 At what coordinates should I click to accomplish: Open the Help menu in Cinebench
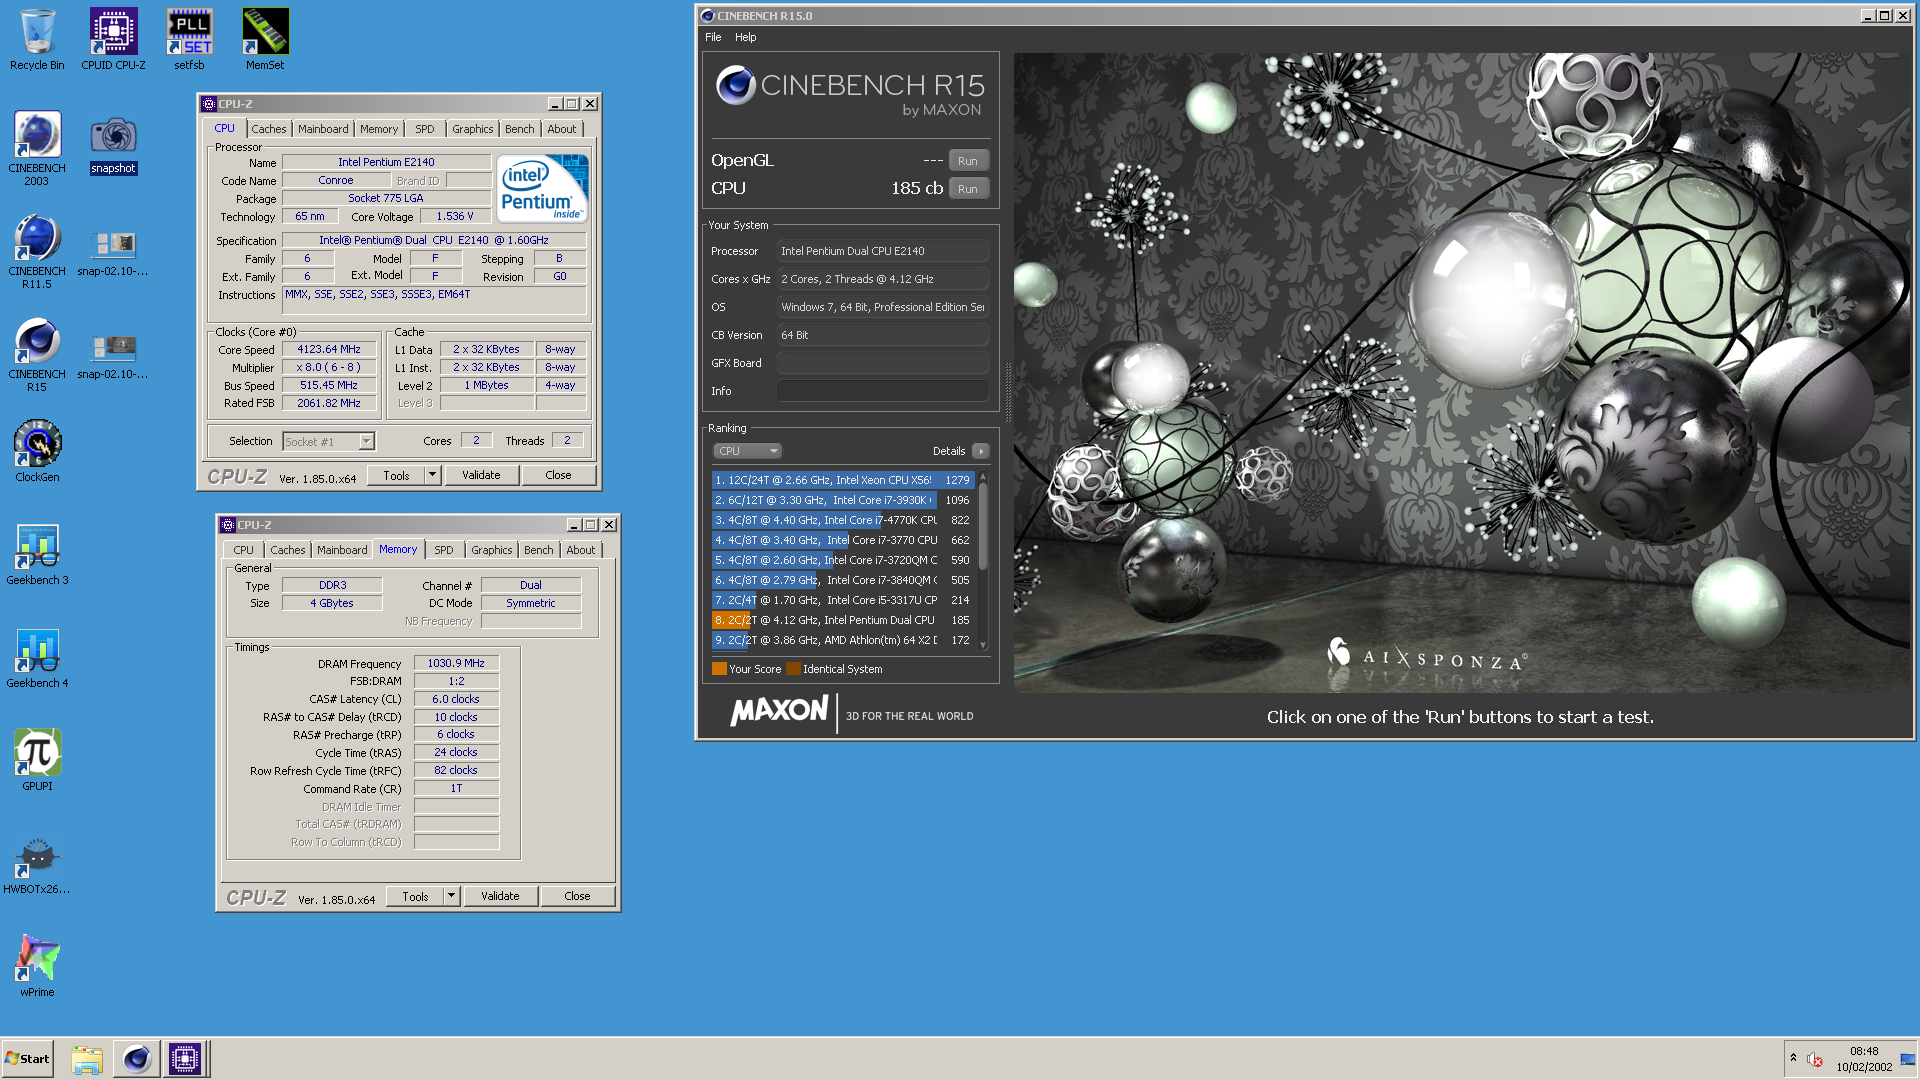(x=746, y=37)
